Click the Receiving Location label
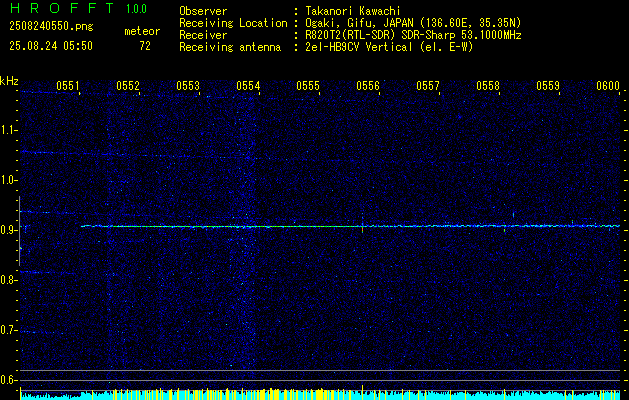The image size is (629, 400). point(233,23)
